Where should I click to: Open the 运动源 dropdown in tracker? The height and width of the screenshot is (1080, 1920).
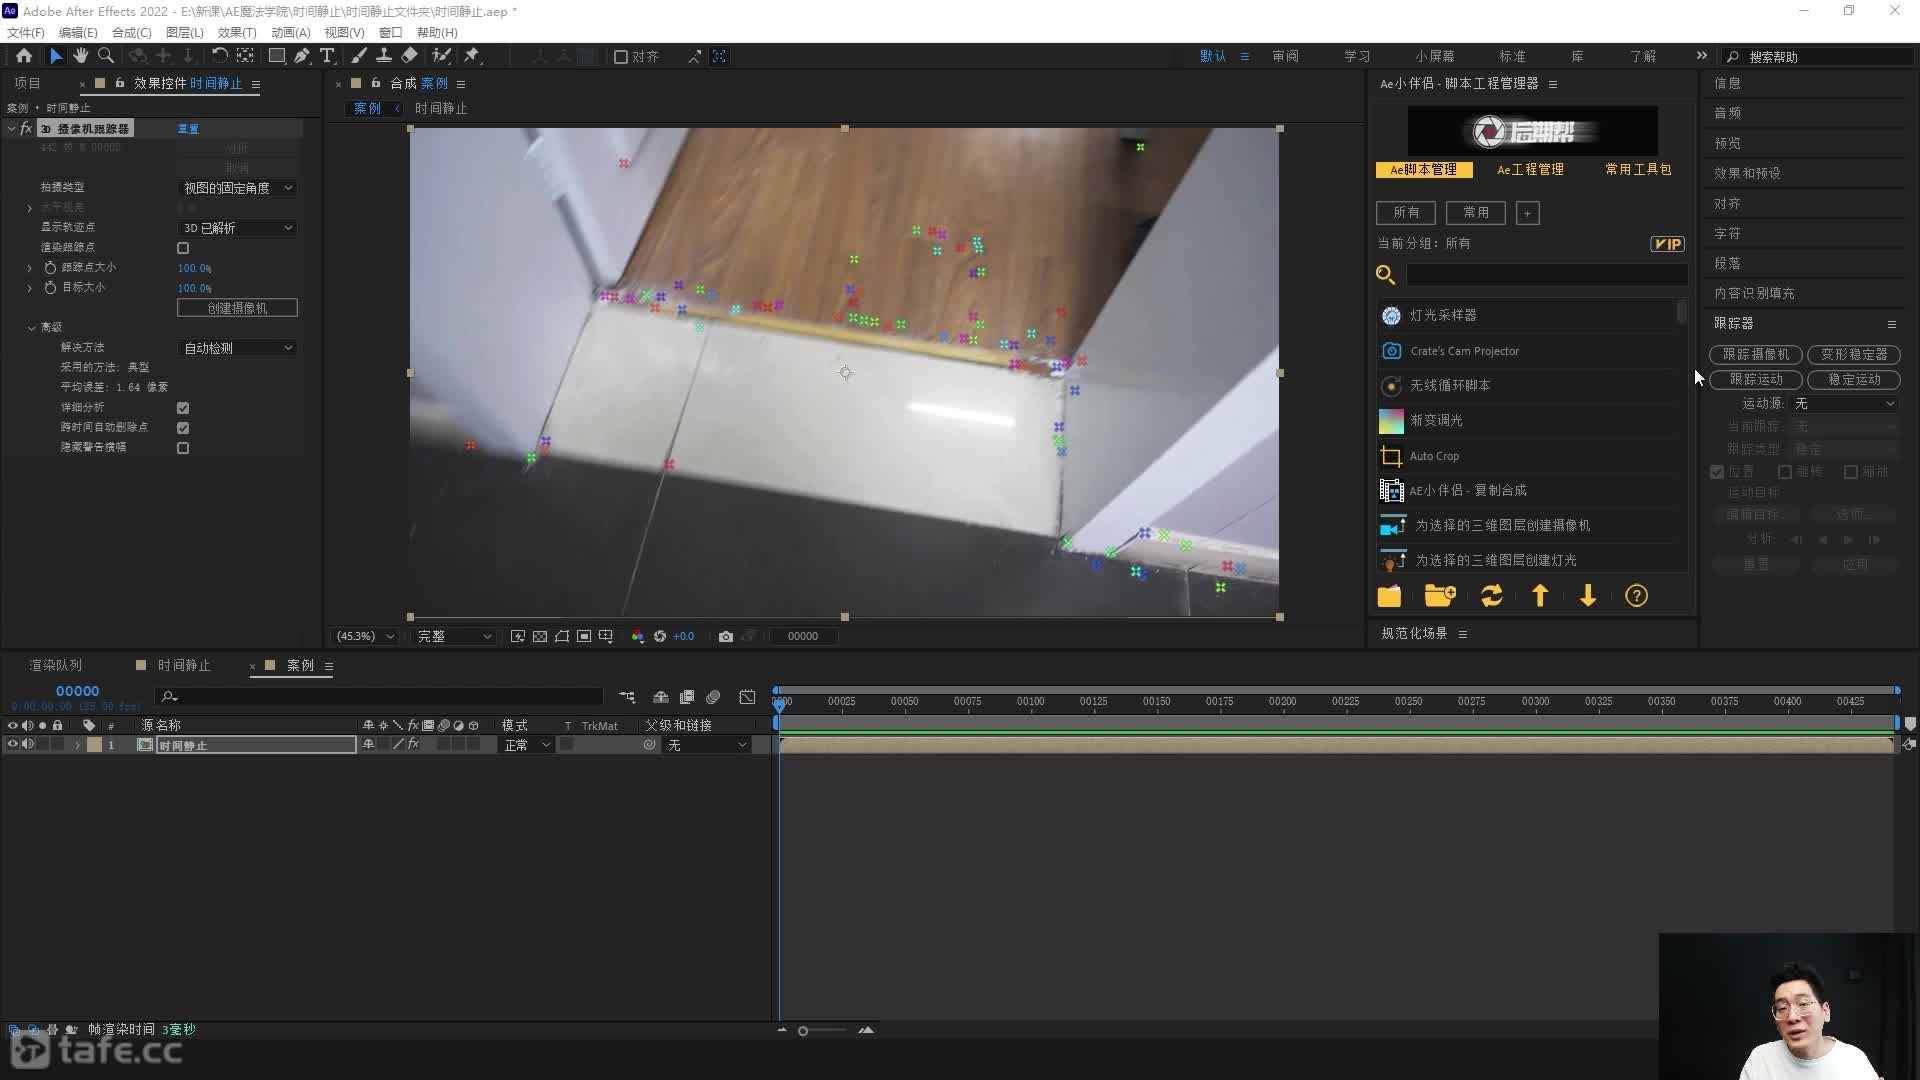[x=1844, y=404]
